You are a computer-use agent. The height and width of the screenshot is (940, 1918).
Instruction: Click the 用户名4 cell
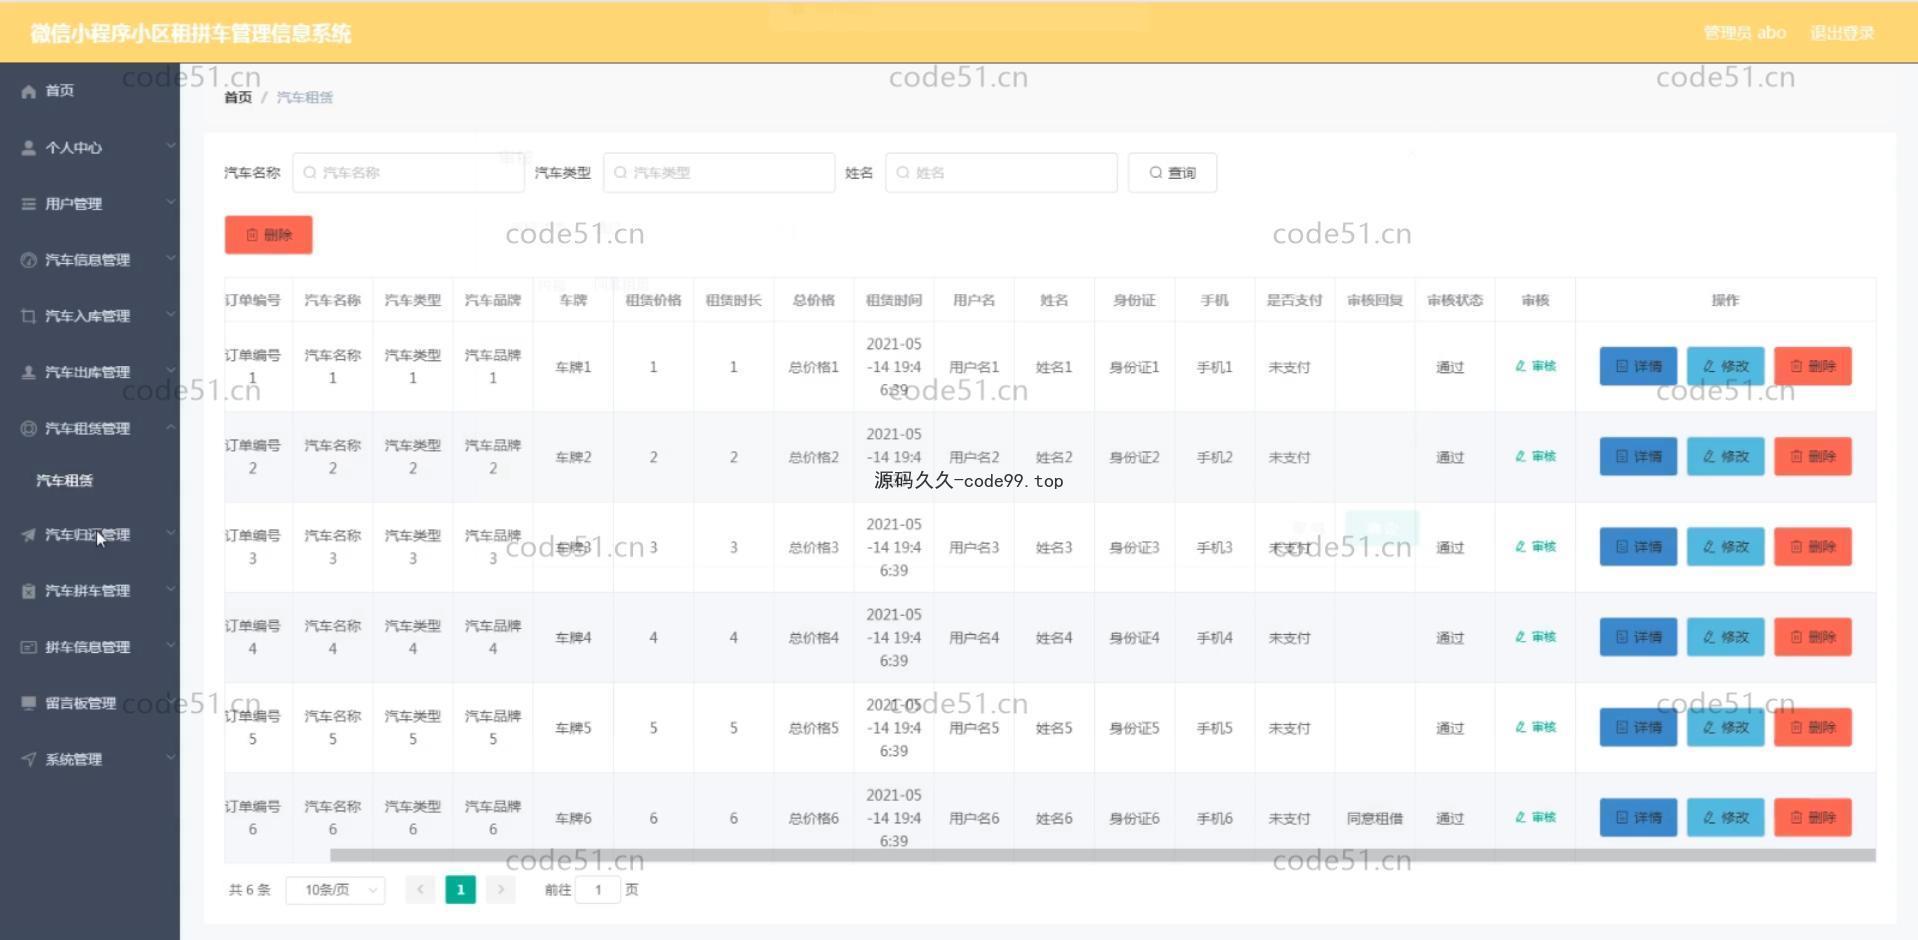coord(974,638)
